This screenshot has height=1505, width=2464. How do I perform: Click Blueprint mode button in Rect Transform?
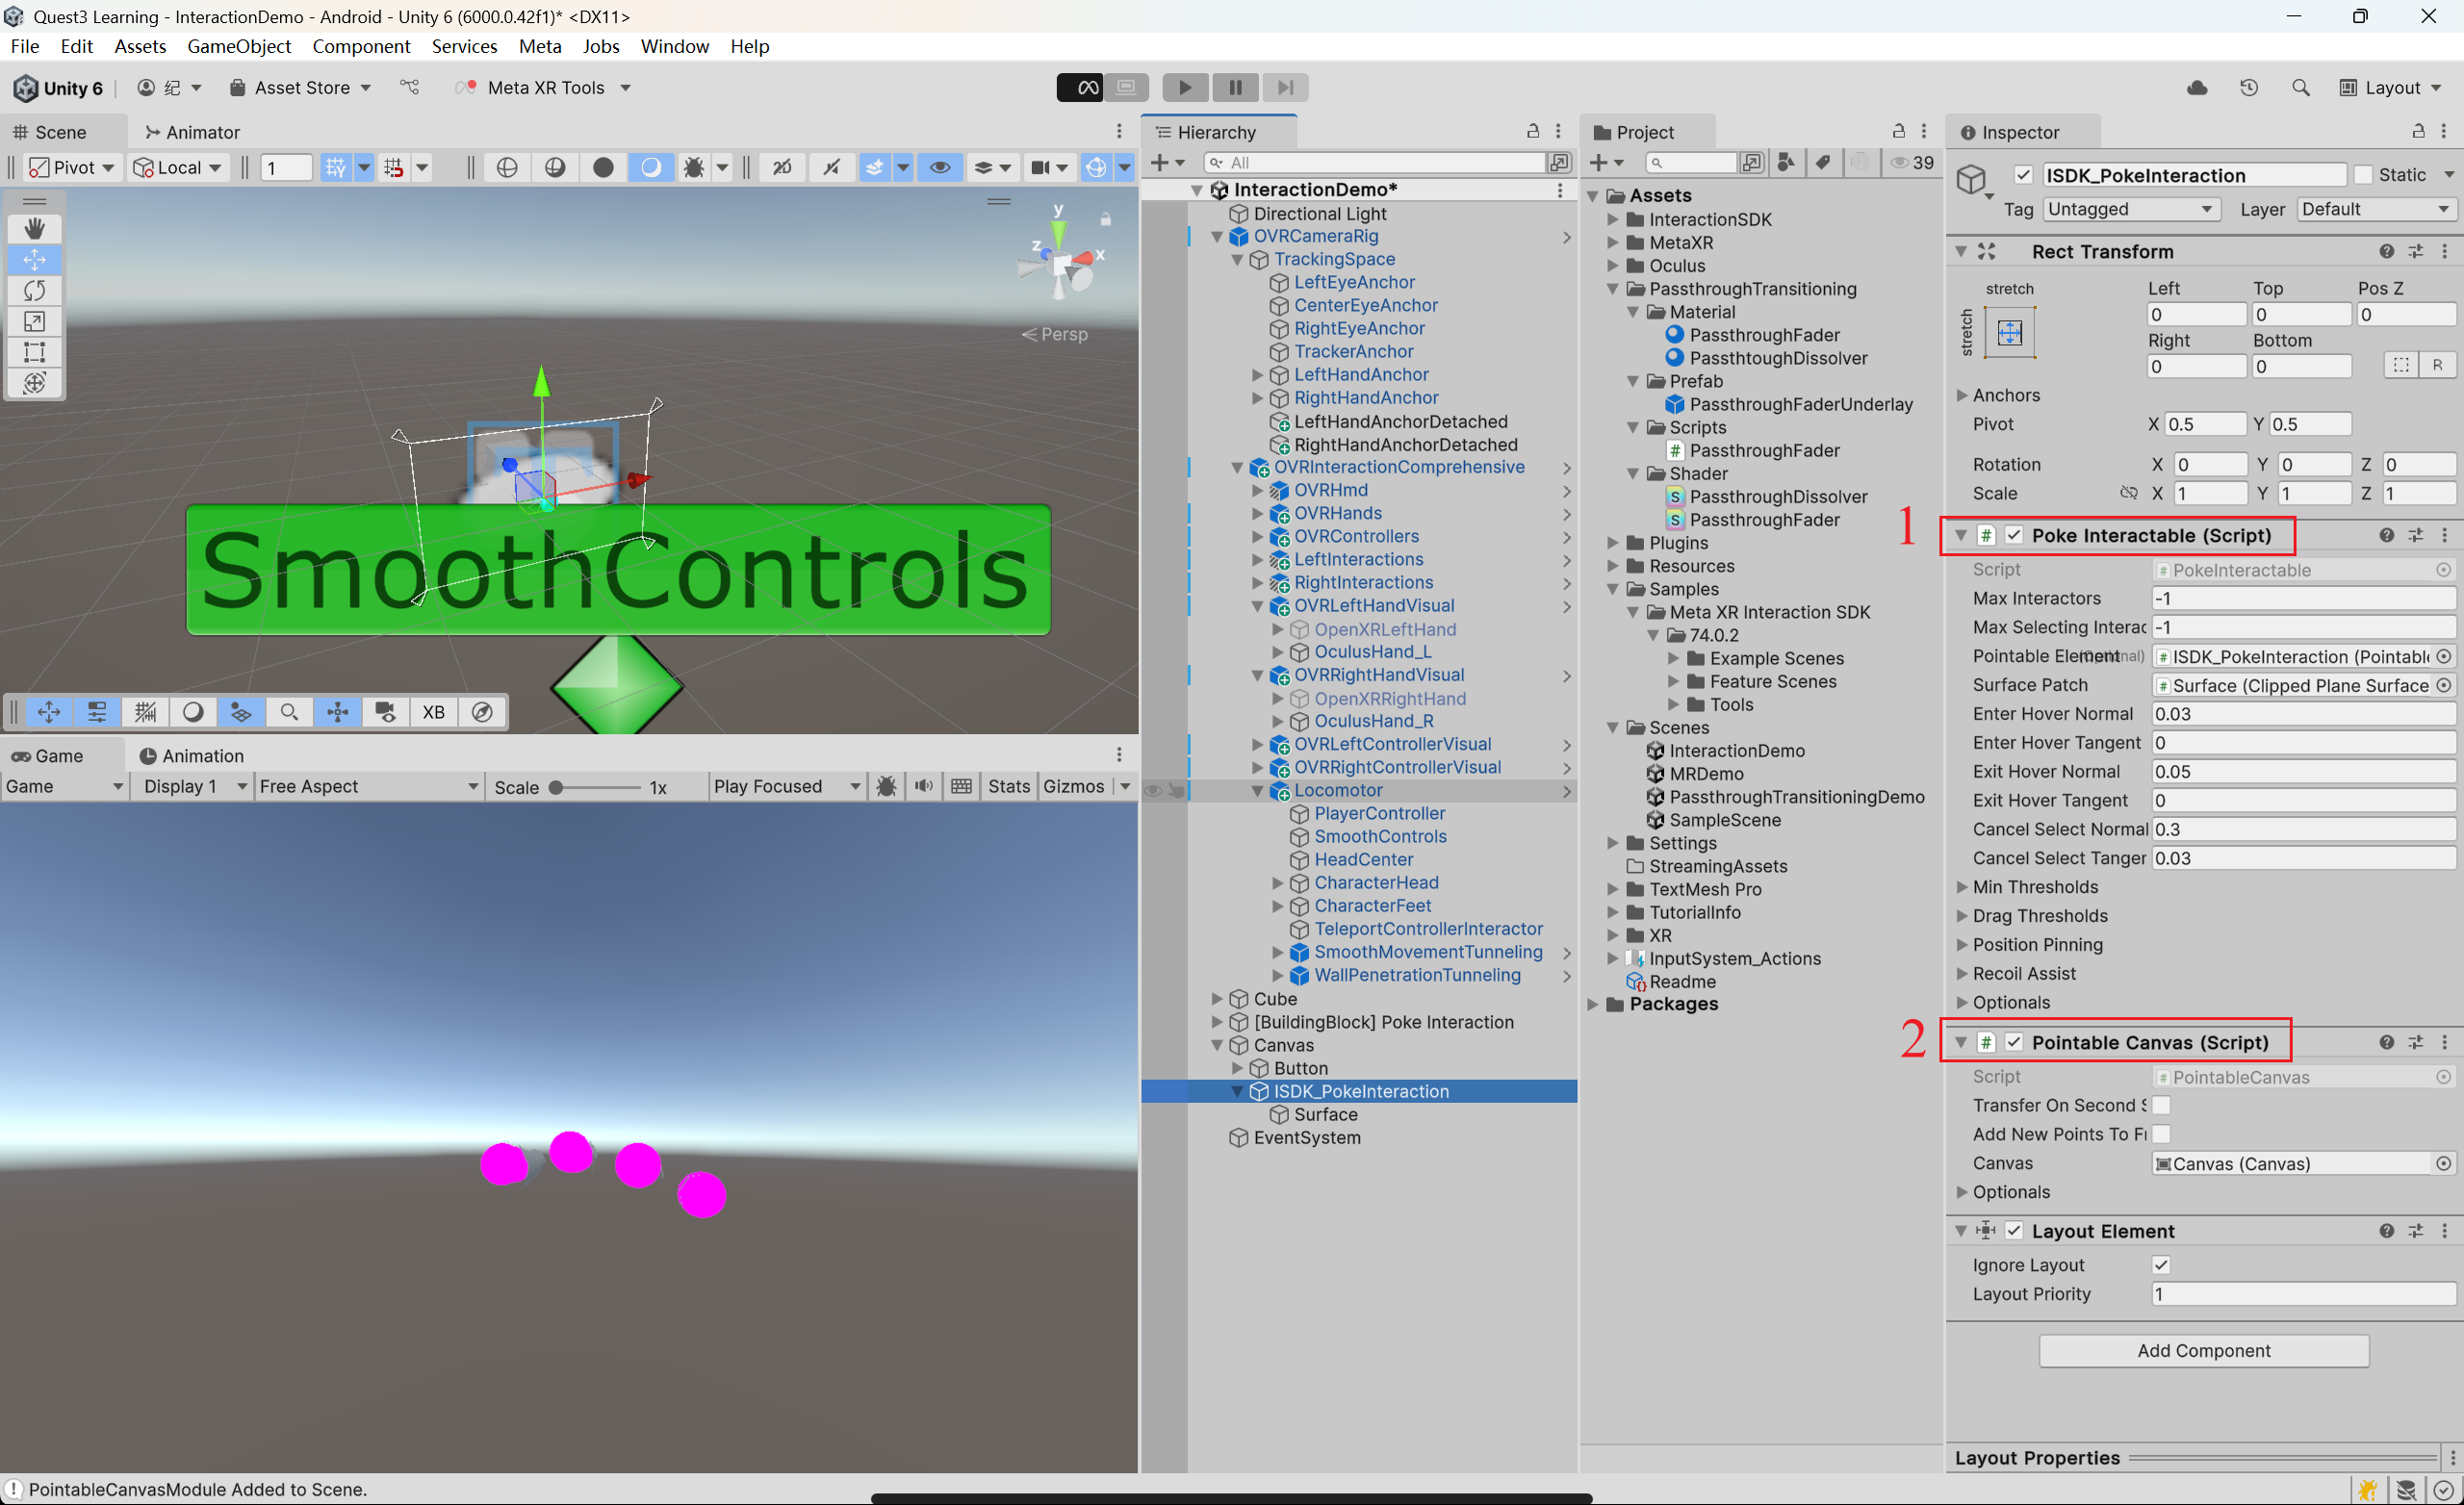(x=2401, y=366)
